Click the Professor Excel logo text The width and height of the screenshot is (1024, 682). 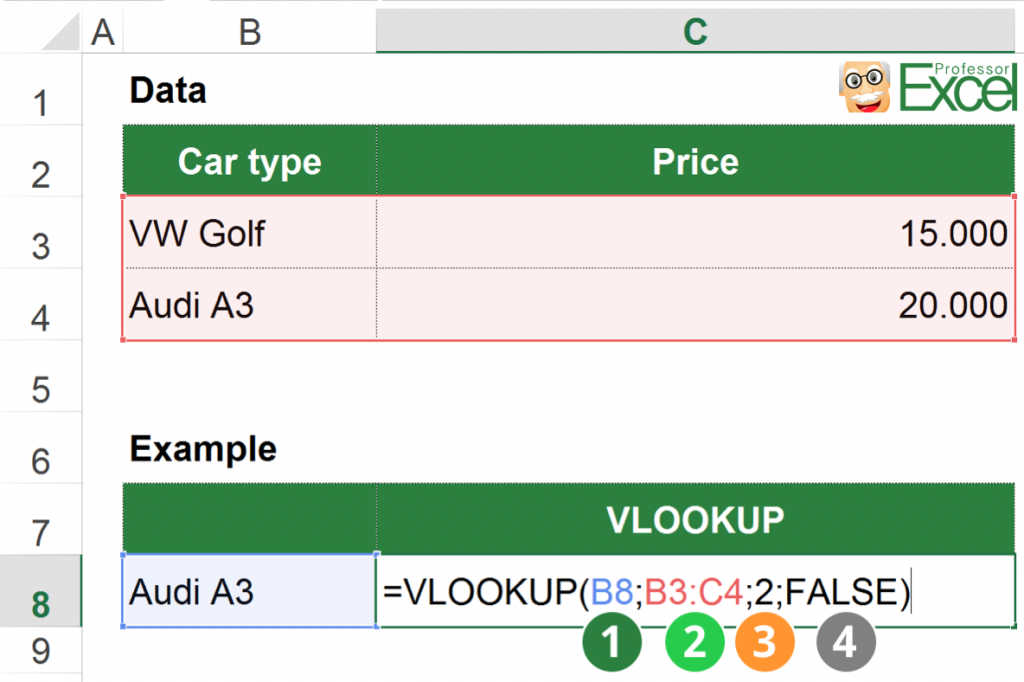click(958, 87)
